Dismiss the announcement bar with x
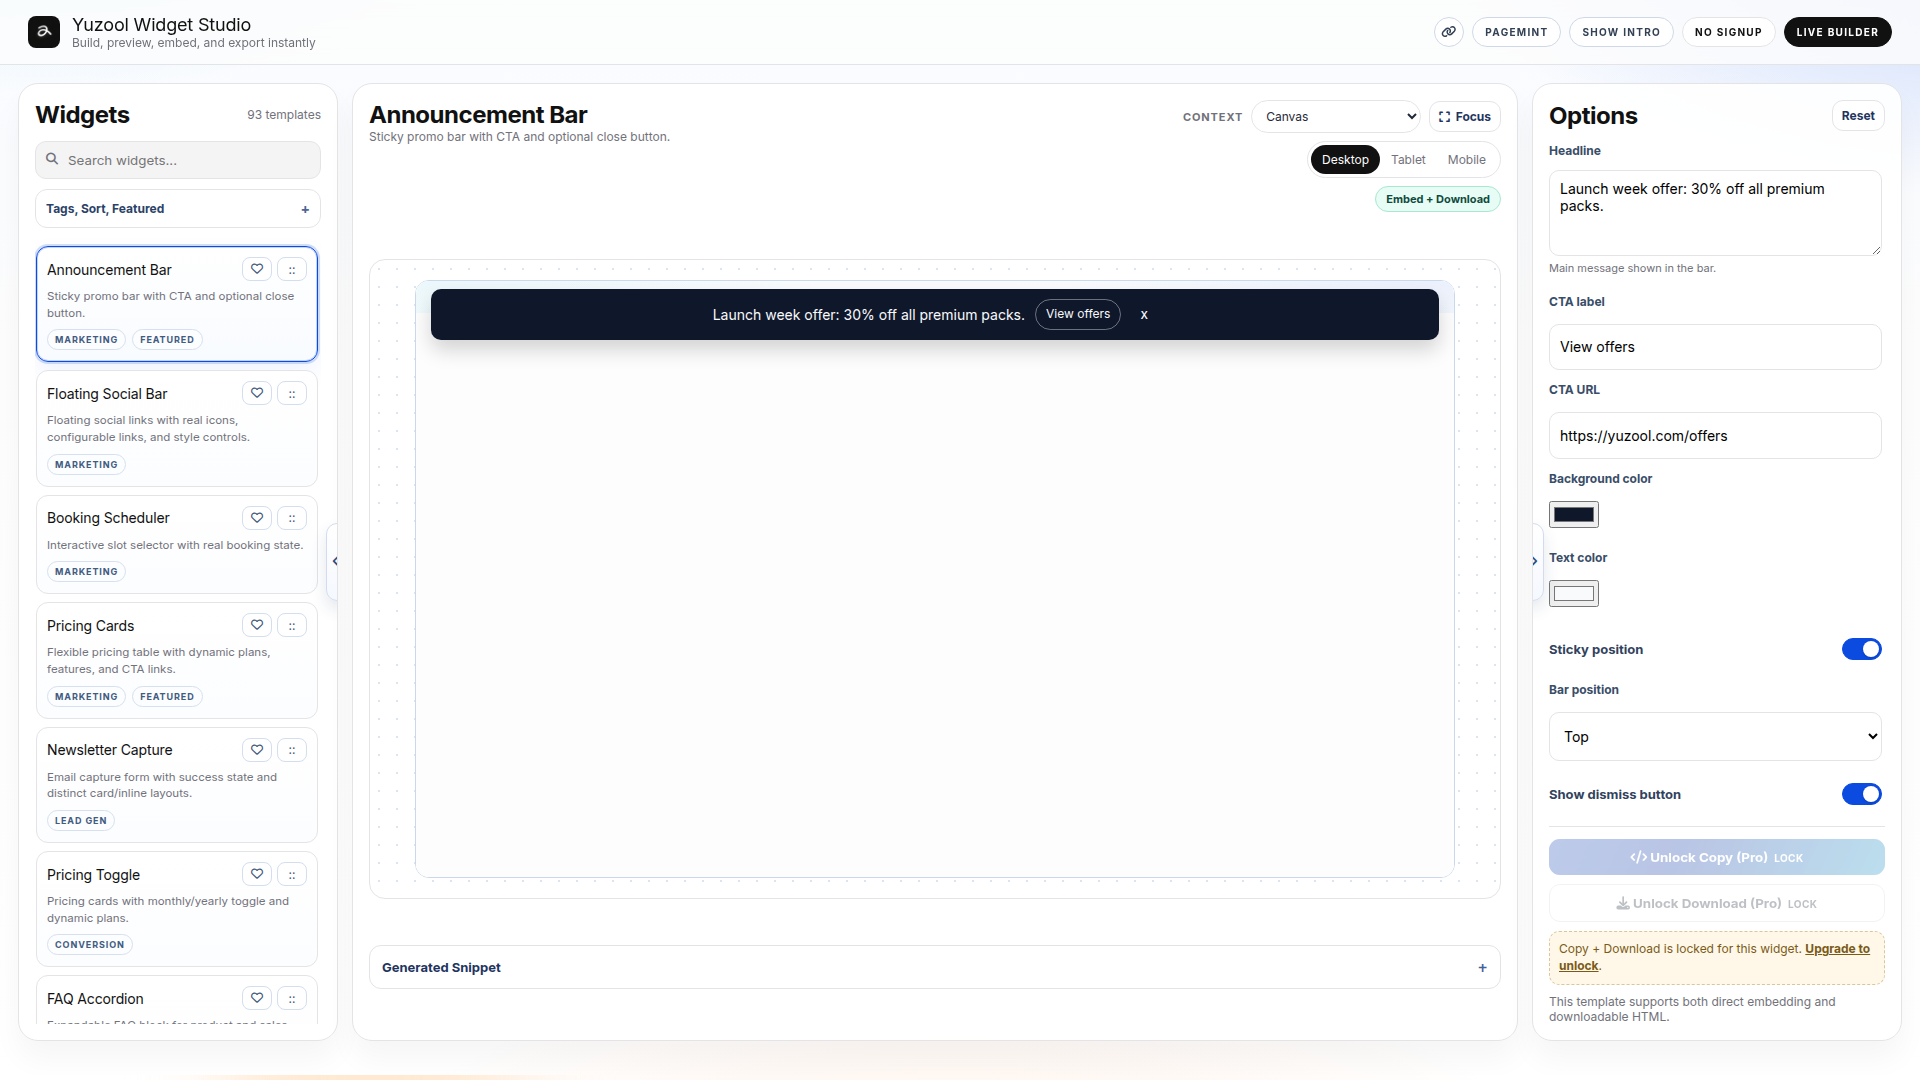The width and height of the screenshot is (1920, 1080). pos(1144,314)
